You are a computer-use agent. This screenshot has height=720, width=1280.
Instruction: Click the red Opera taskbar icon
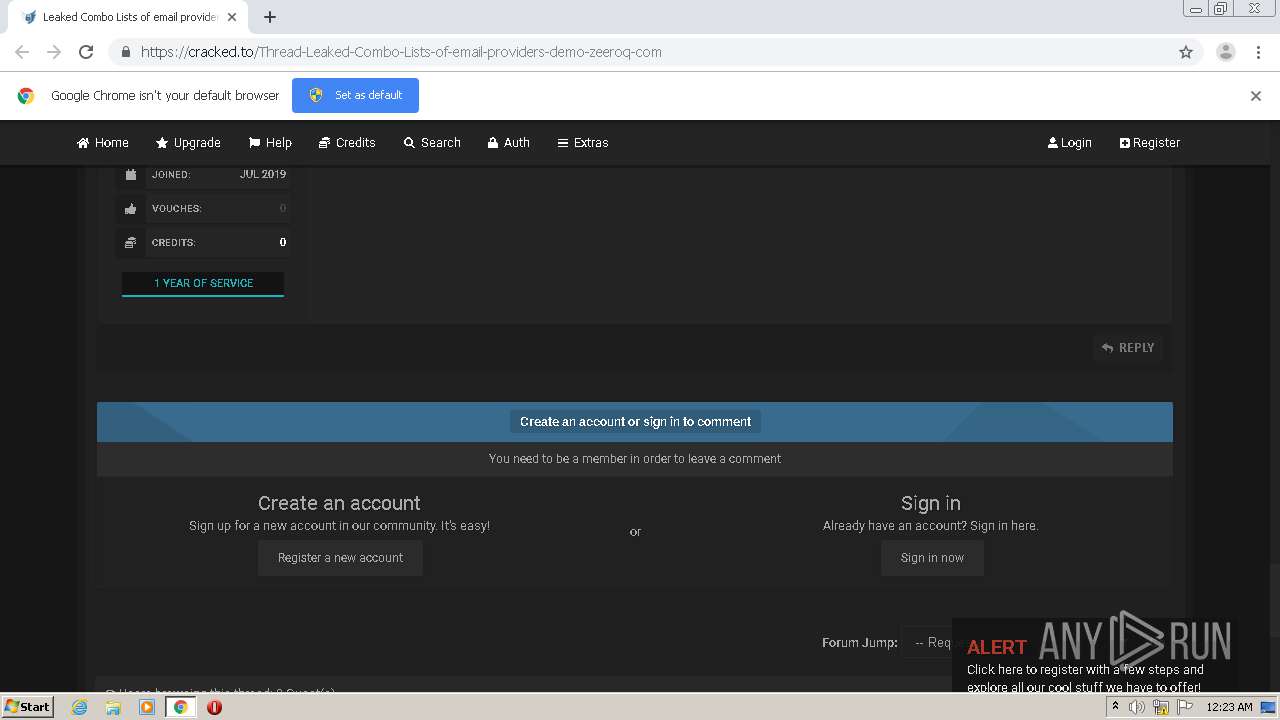point(214,707)
